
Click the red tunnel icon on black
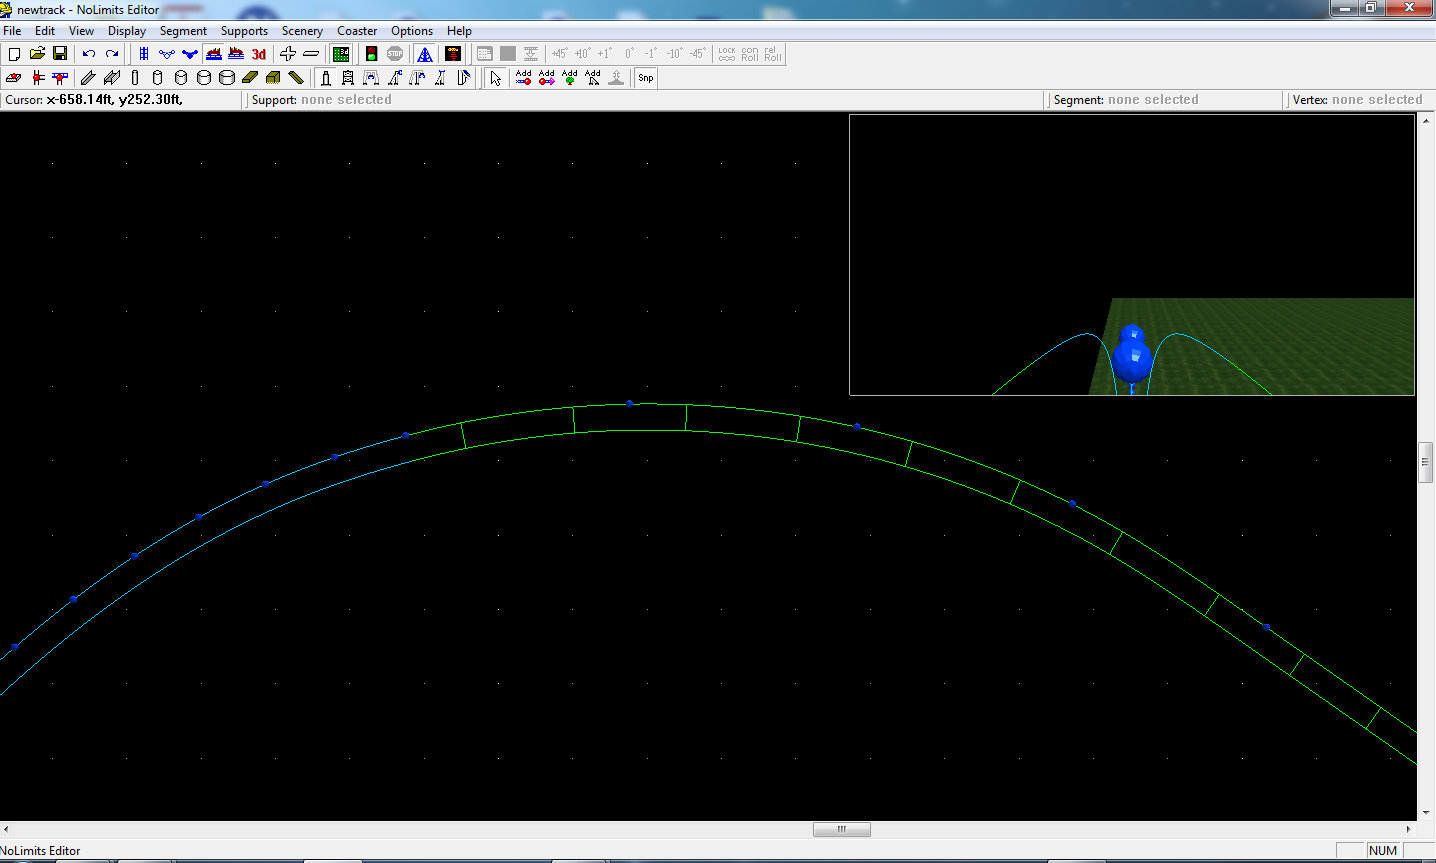pos(453,54)
